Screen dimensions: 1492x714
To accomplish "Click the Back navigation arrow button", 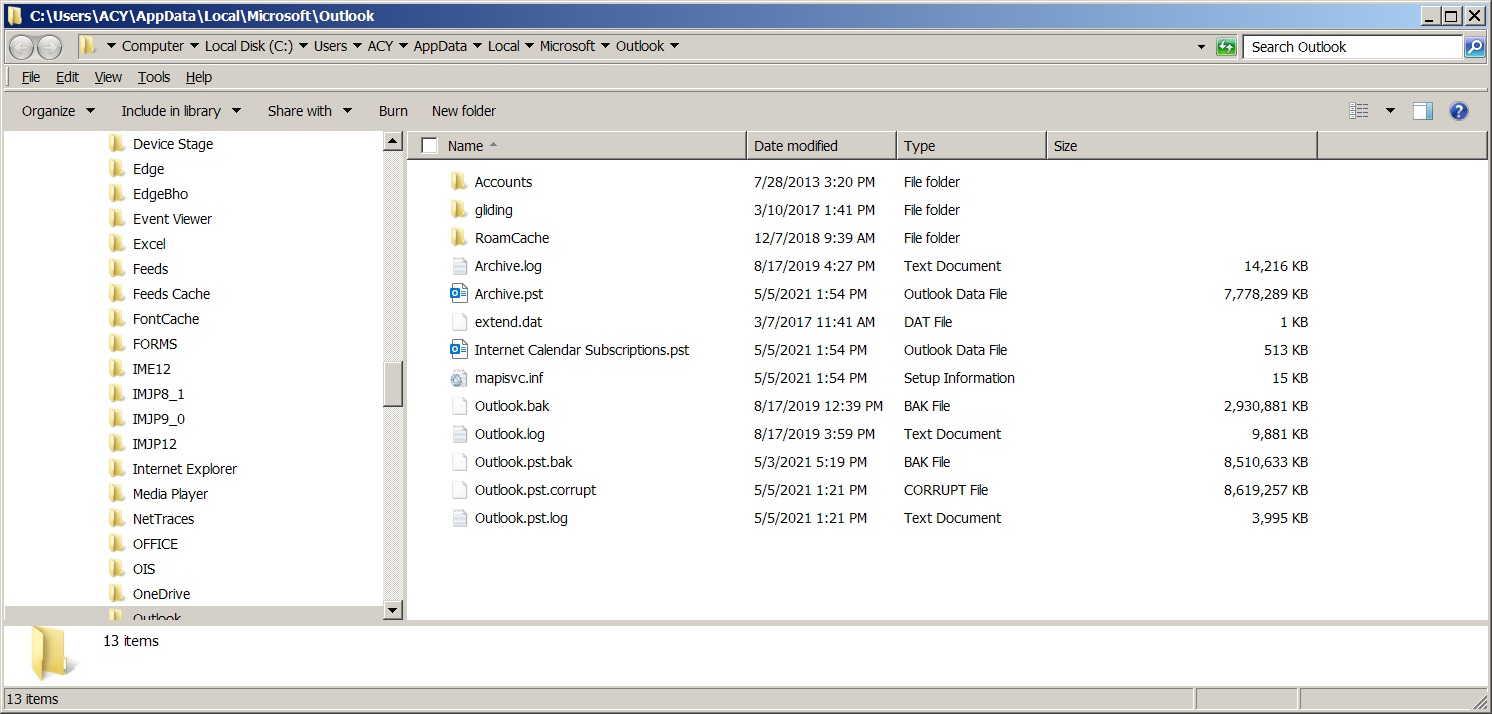I will point(21,47).
